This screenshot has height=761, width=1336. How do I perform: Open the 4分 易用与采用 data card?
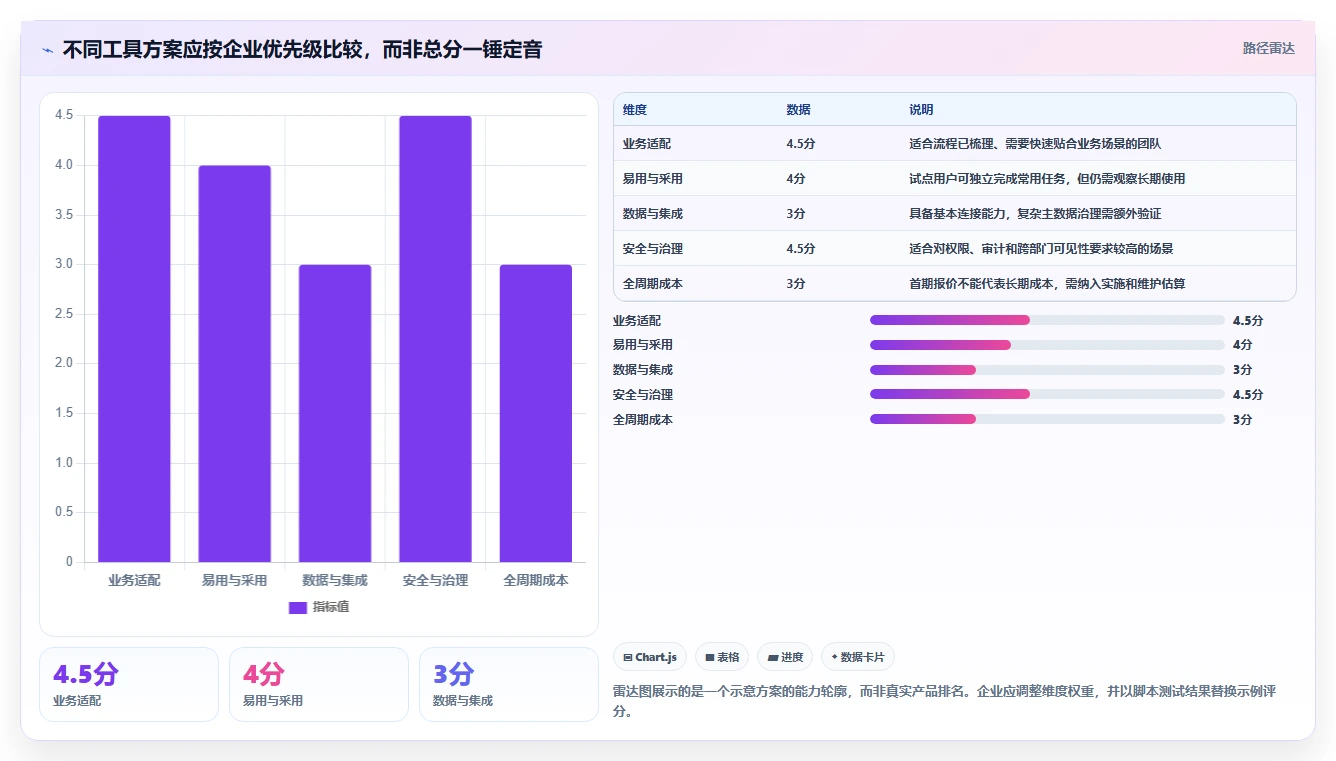coord(319,684)
